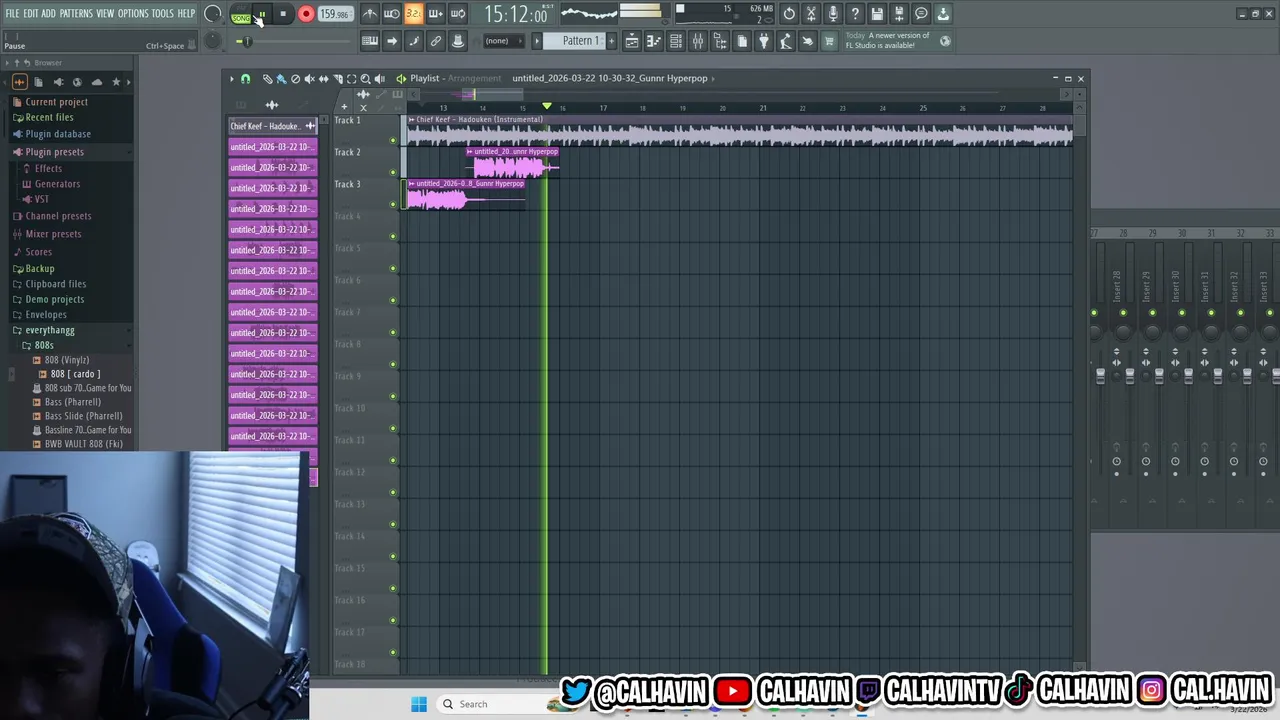
Task: Open the FILE menu
Action: pos(12,13)
